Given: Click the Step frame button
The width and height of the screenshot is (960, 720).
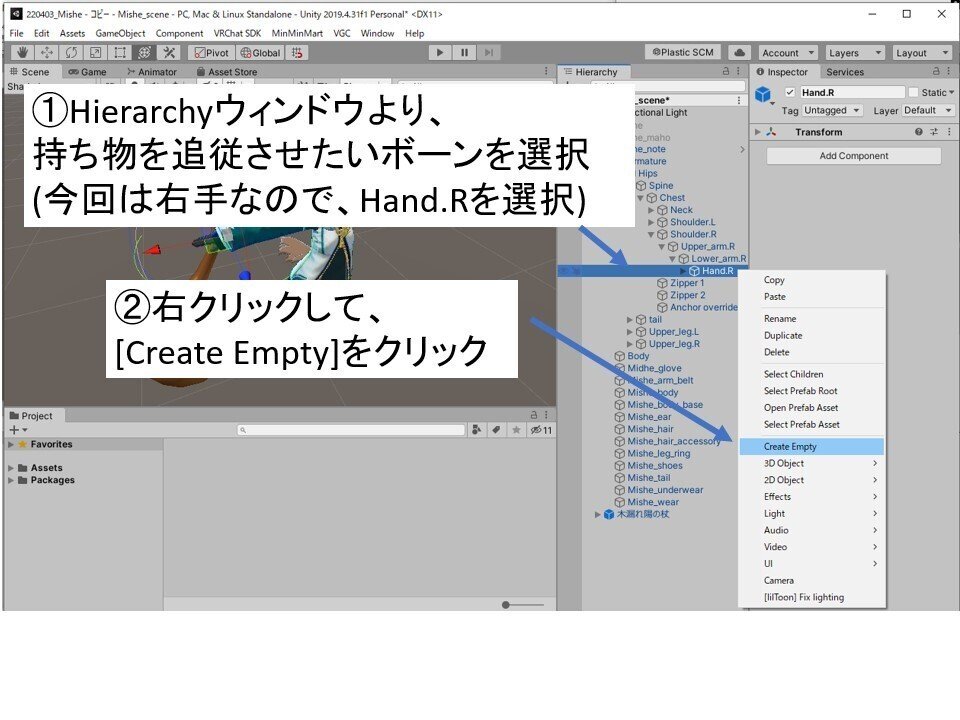Looking at the screenshot, I should pos(489,53).
